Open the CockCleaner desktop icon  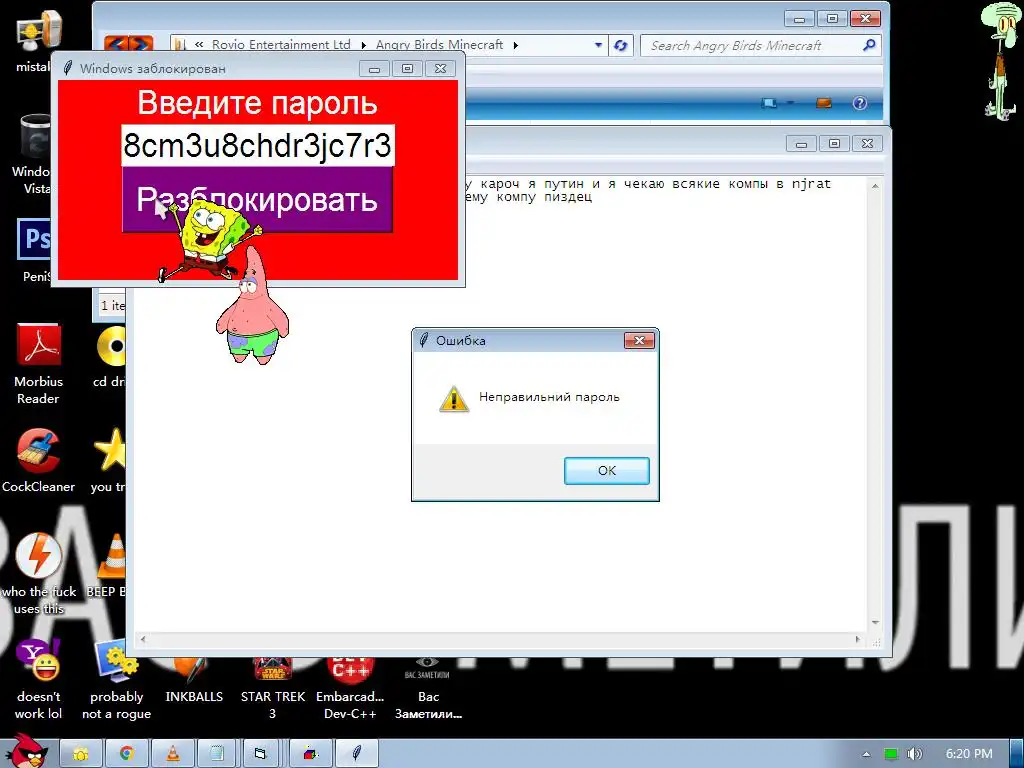[39, 460]
